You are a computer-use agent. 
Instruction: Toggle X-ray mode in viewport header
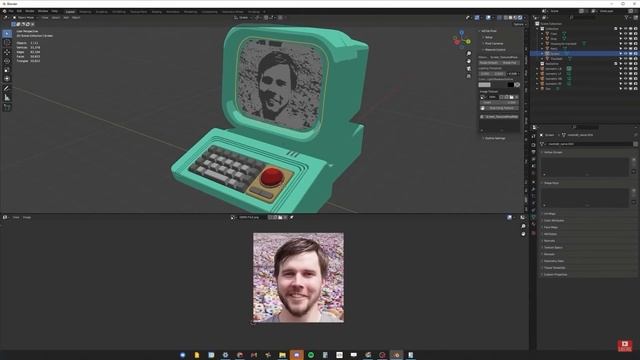499,18
